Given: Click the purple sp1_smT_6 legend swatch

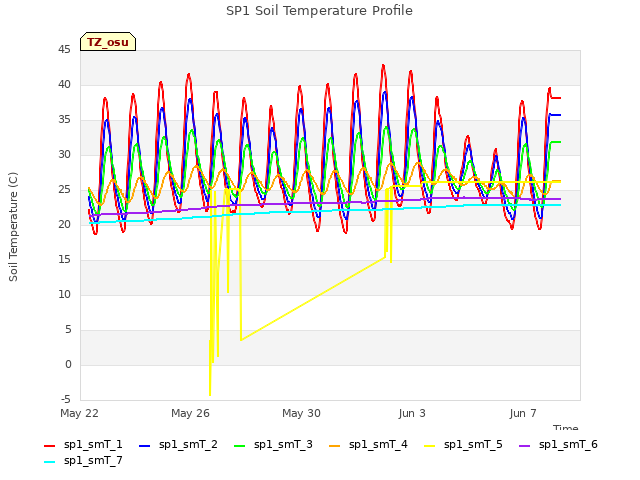Looking at the screenshot, I should pyautogui.click(x=524, y=446).
